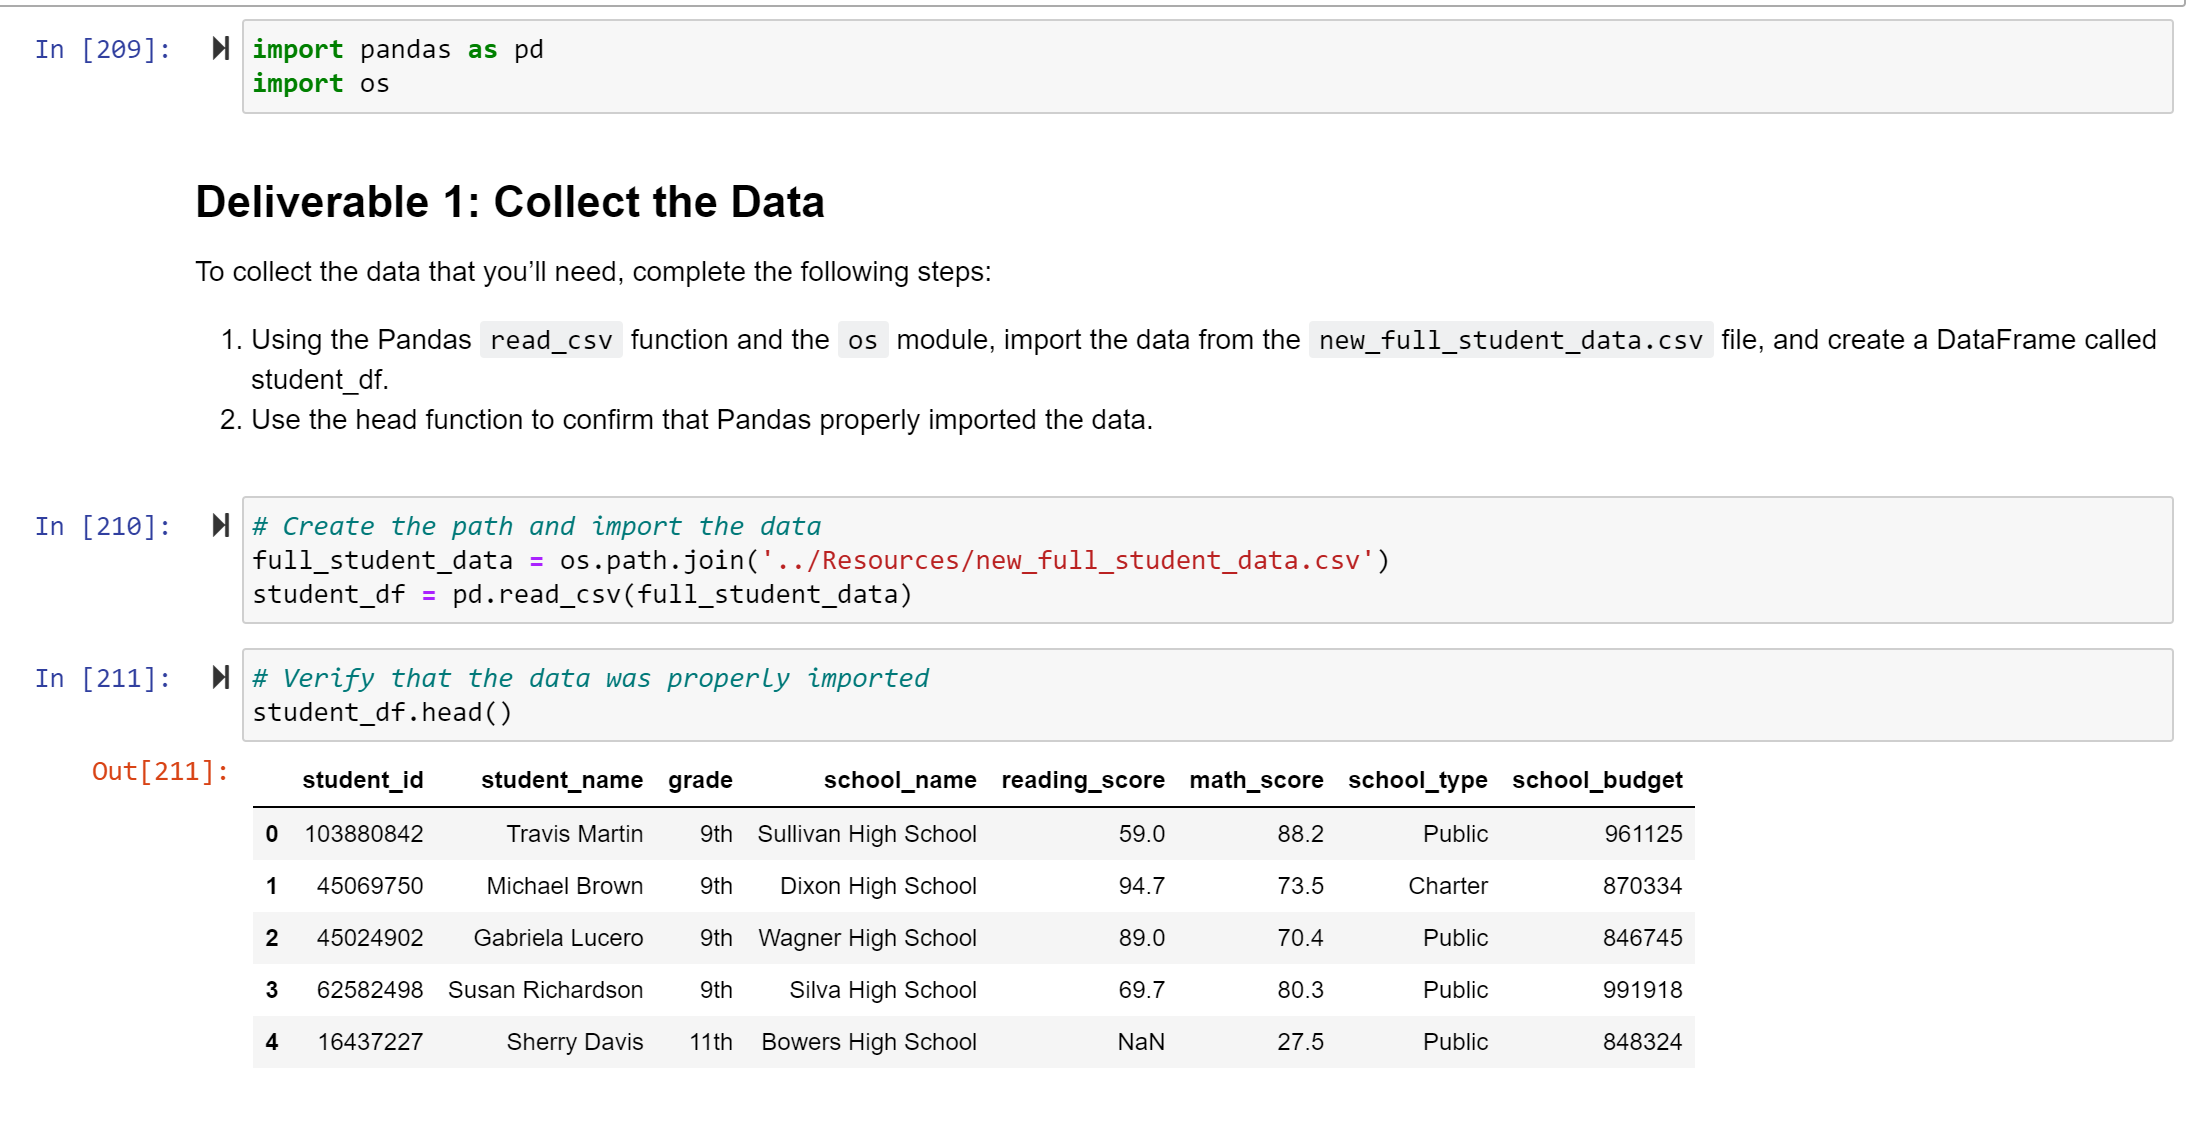Click the 'Michael Brown' cell
Screen dimensions: 2194x1129
[x=565, y=886]
